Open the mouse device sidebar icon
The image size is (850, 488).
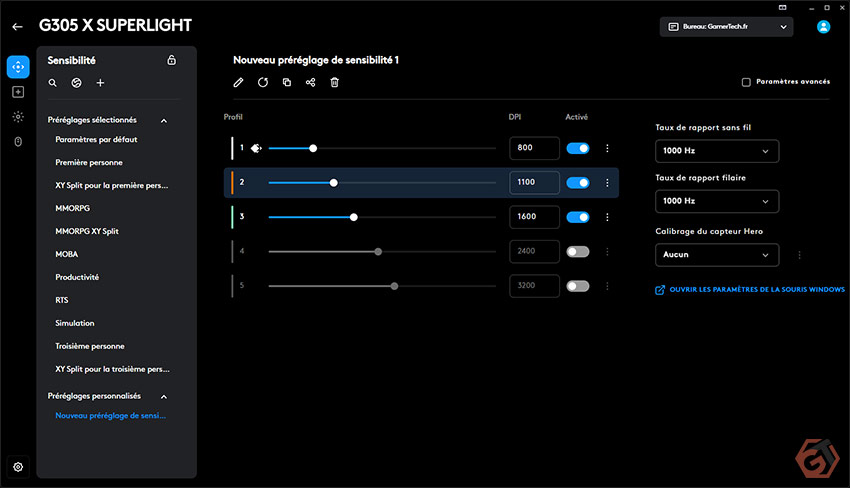click(18, 142)
